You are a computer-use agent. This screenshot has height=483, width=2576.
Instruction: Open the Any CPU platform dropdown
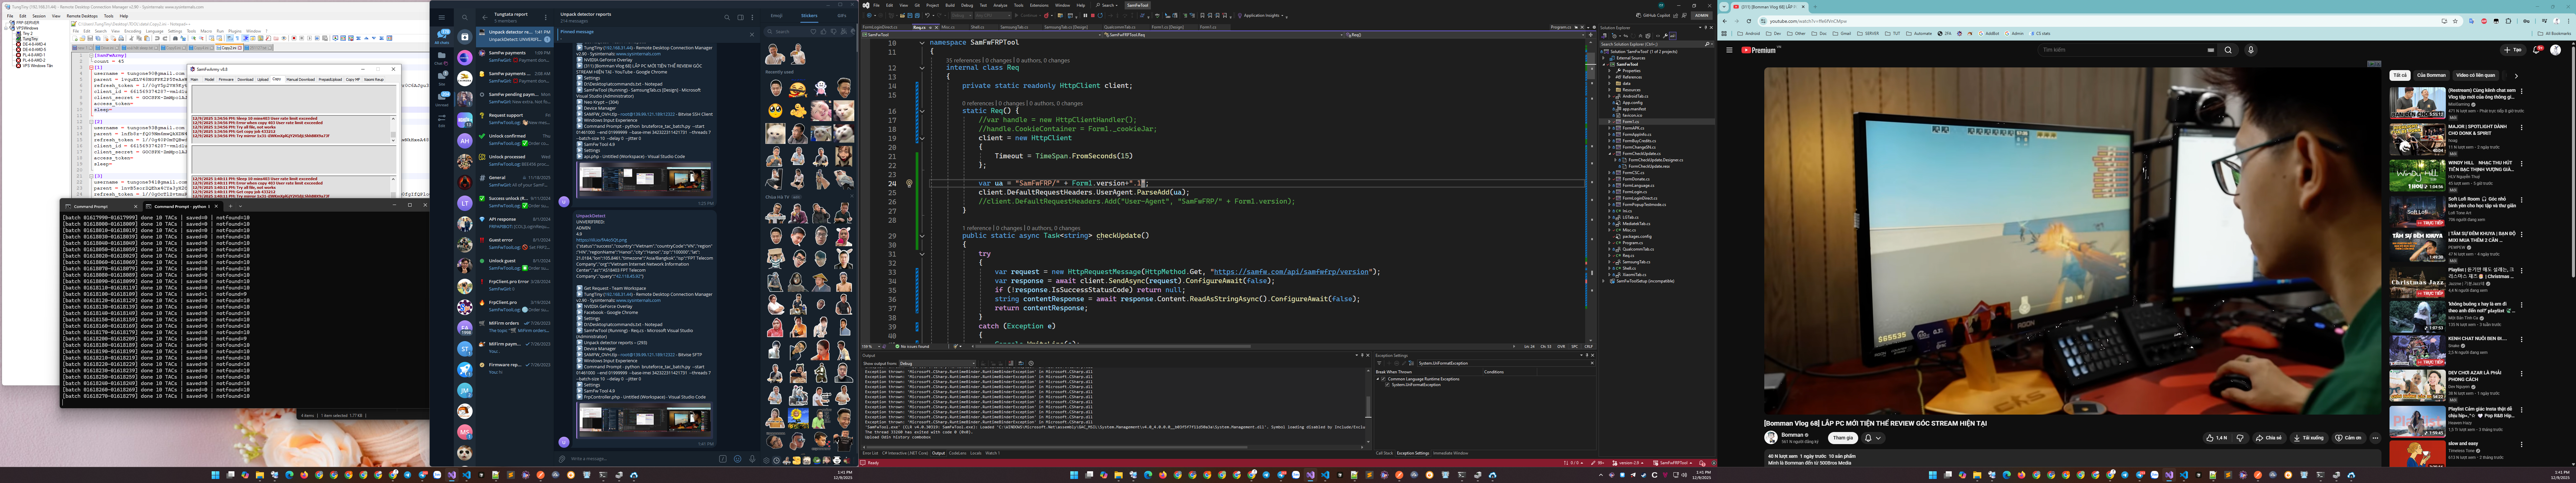993,16
